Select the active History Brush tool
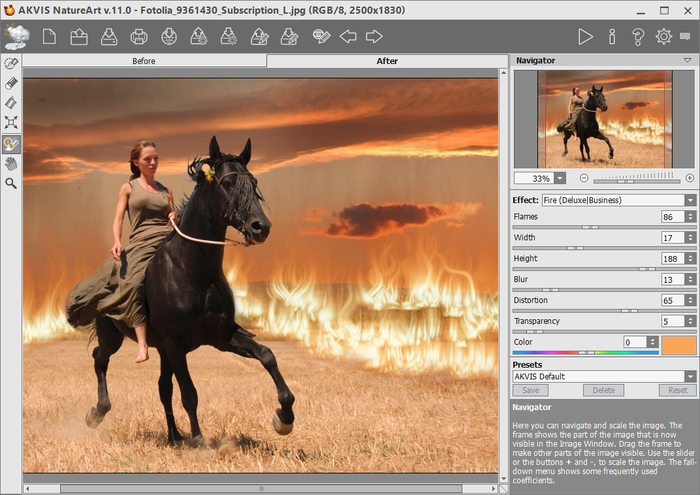 tap(11, 144)
